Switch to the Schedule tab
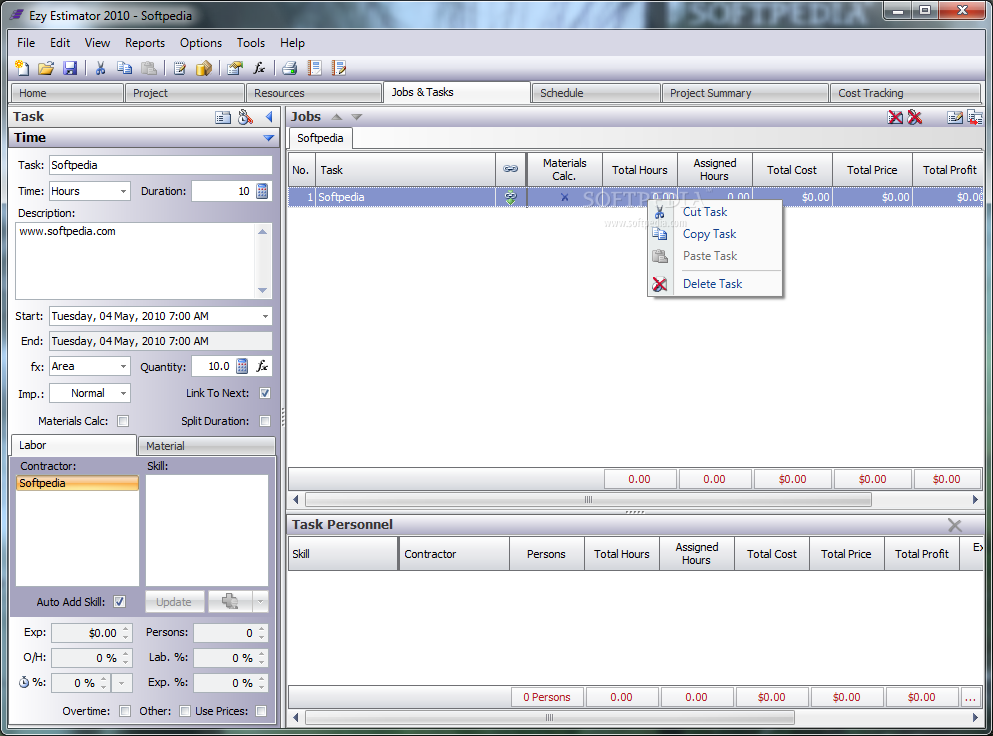 pyautogui.click(x=595, y=93)
